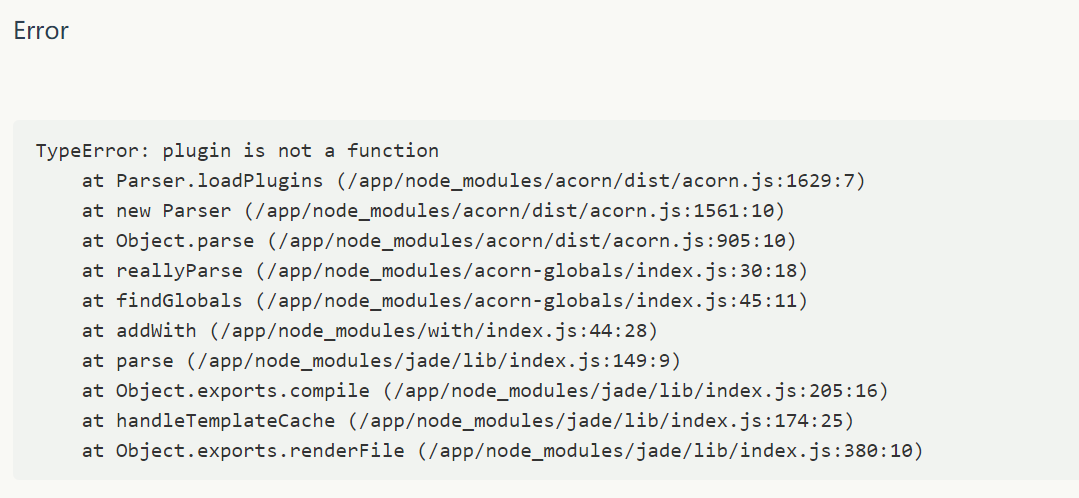Click the Object.parse stack trace line
This screenshot has height=498, width=1079.
click(439, 241)
